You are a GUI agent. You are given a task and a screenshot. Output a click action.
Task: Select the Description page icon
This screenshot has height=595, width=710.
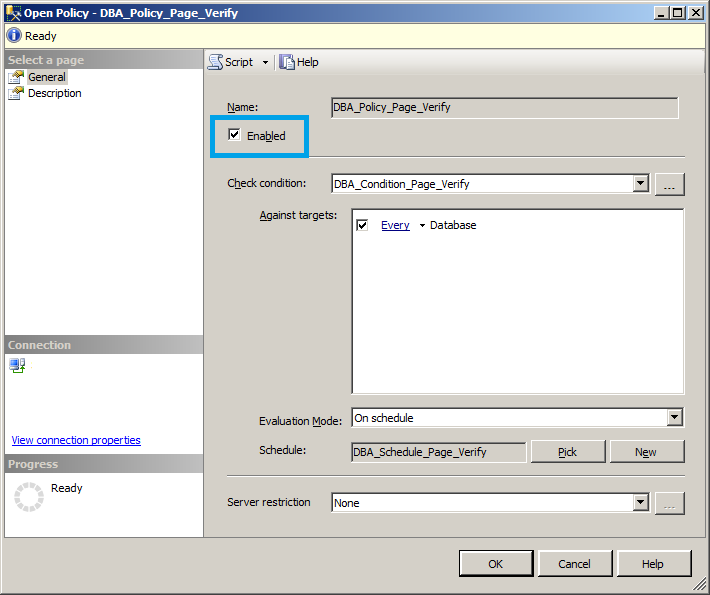16,94
